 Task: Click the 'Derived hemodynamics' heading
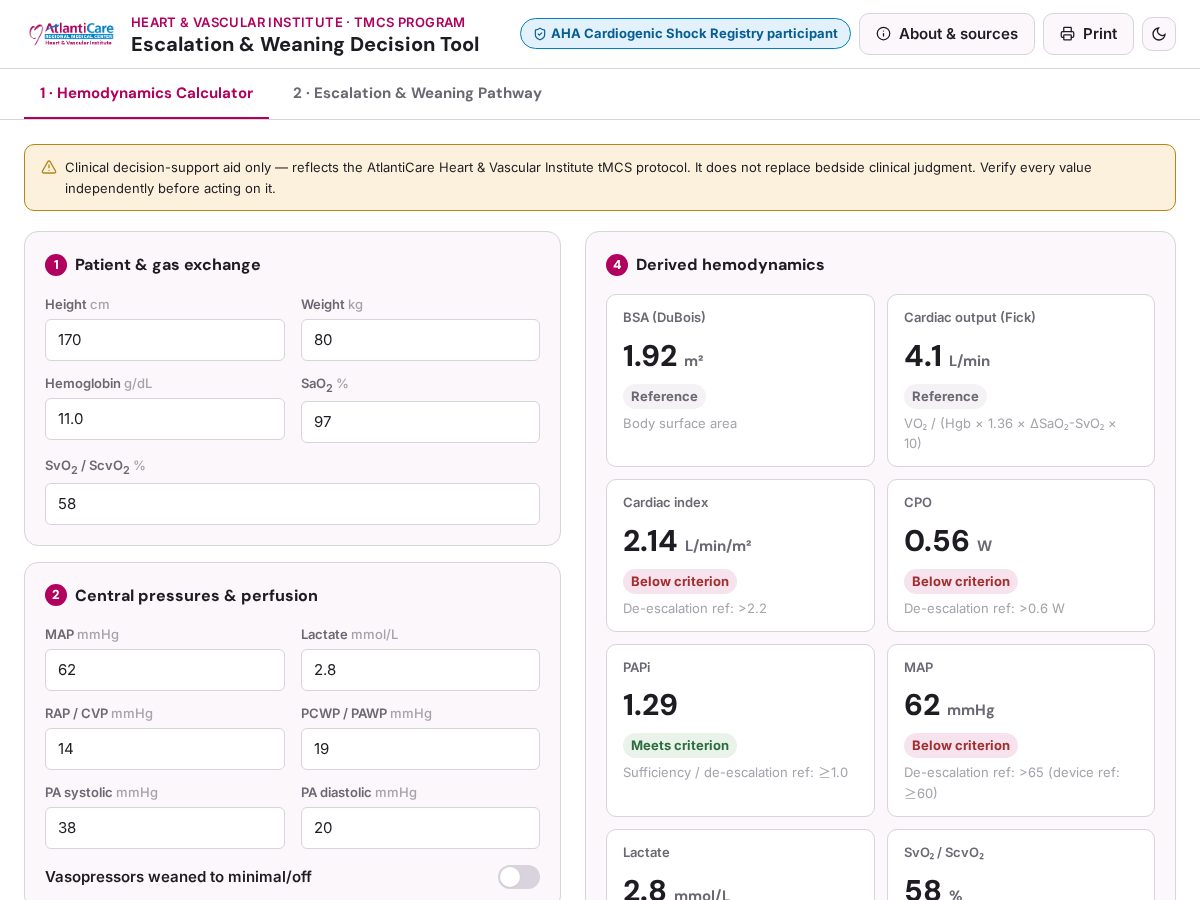730,265
